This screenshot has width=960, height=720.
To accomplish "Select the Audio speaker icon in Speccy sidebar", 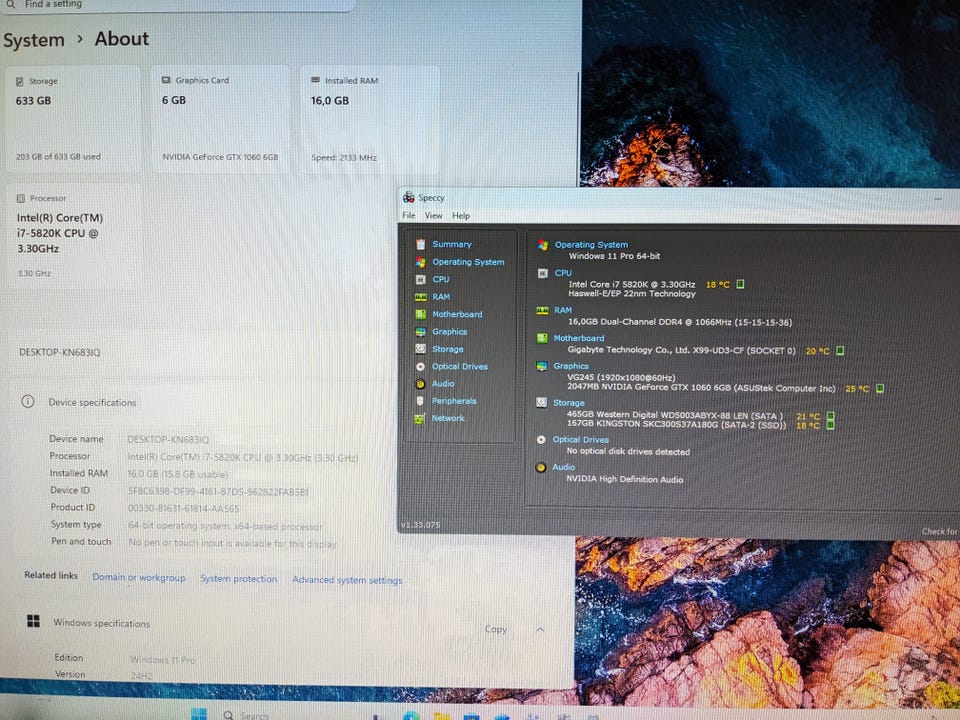I will point(421,384).
